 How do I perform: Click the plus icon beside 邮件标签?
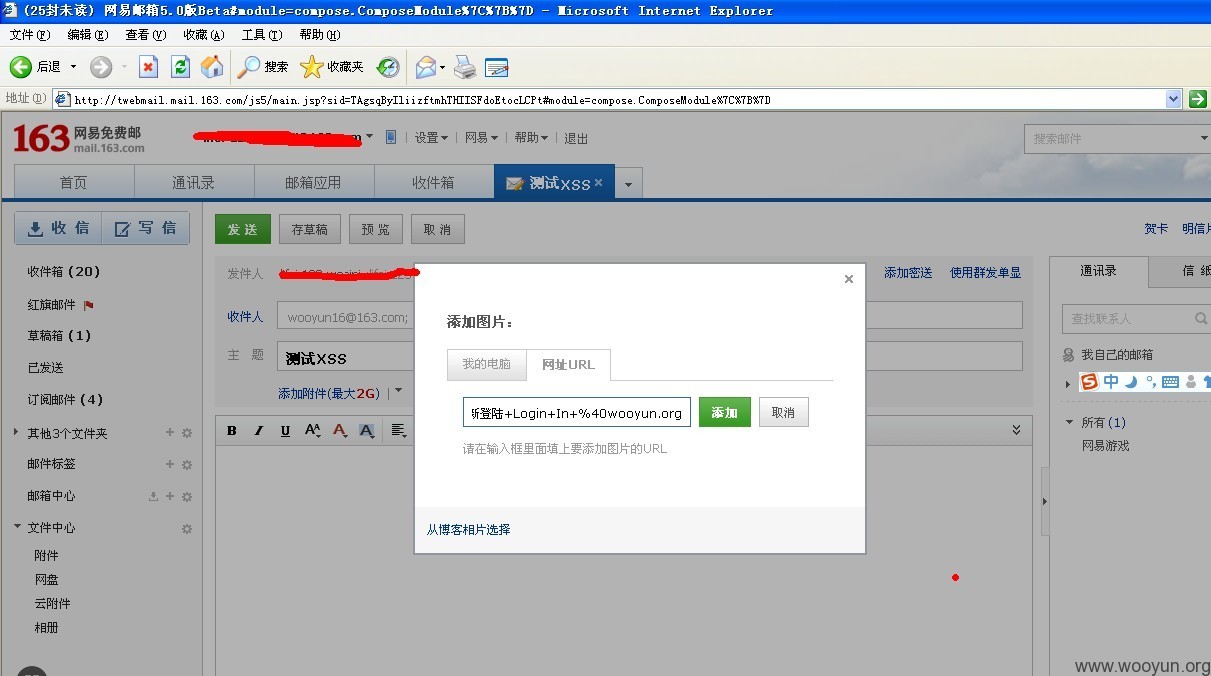[x=169, y=464]
